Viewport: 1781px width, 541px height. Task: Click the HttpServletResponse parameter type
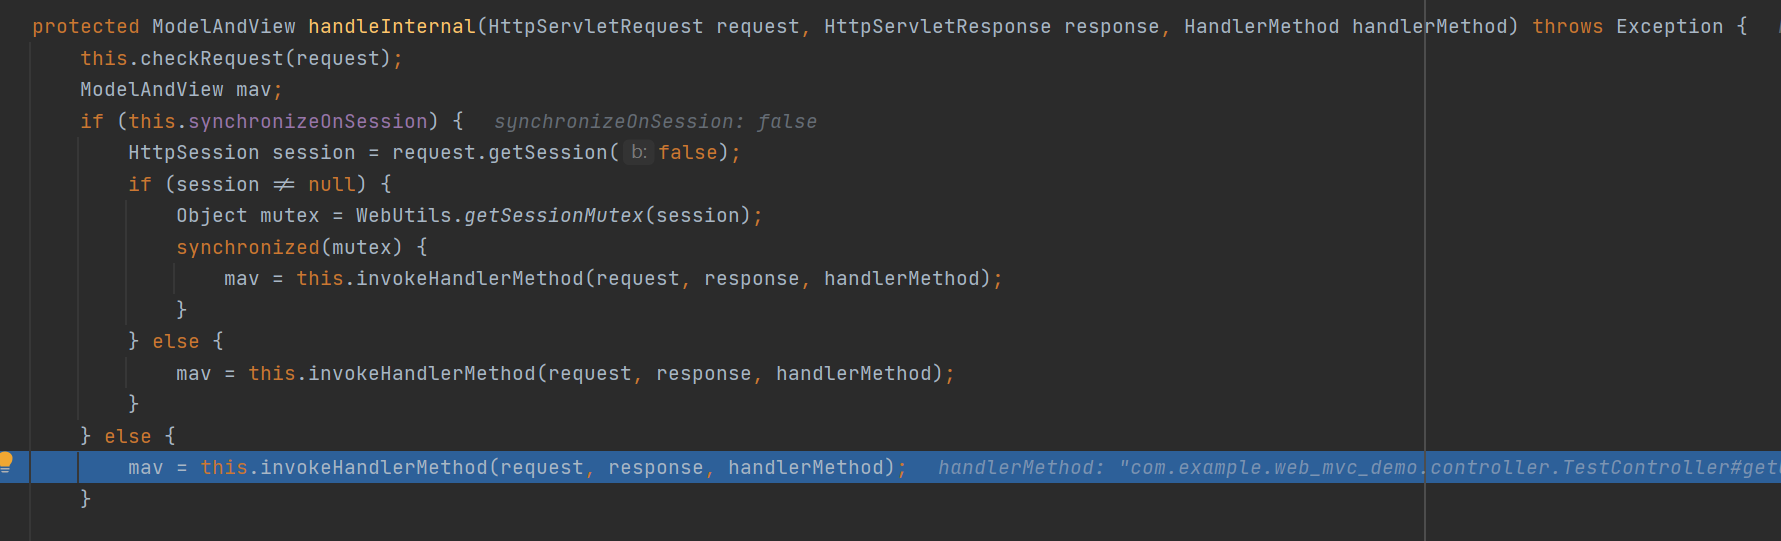[938, 27]
